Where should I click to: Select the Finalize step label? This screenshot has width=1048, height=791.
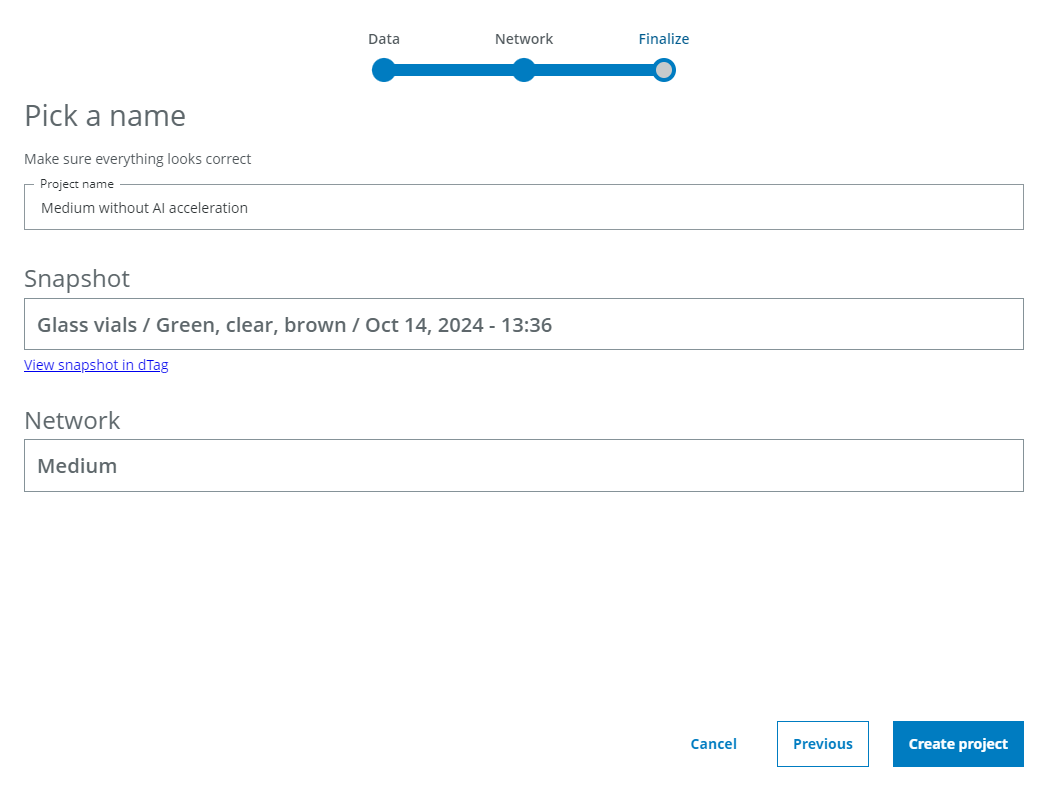point(664,38)
